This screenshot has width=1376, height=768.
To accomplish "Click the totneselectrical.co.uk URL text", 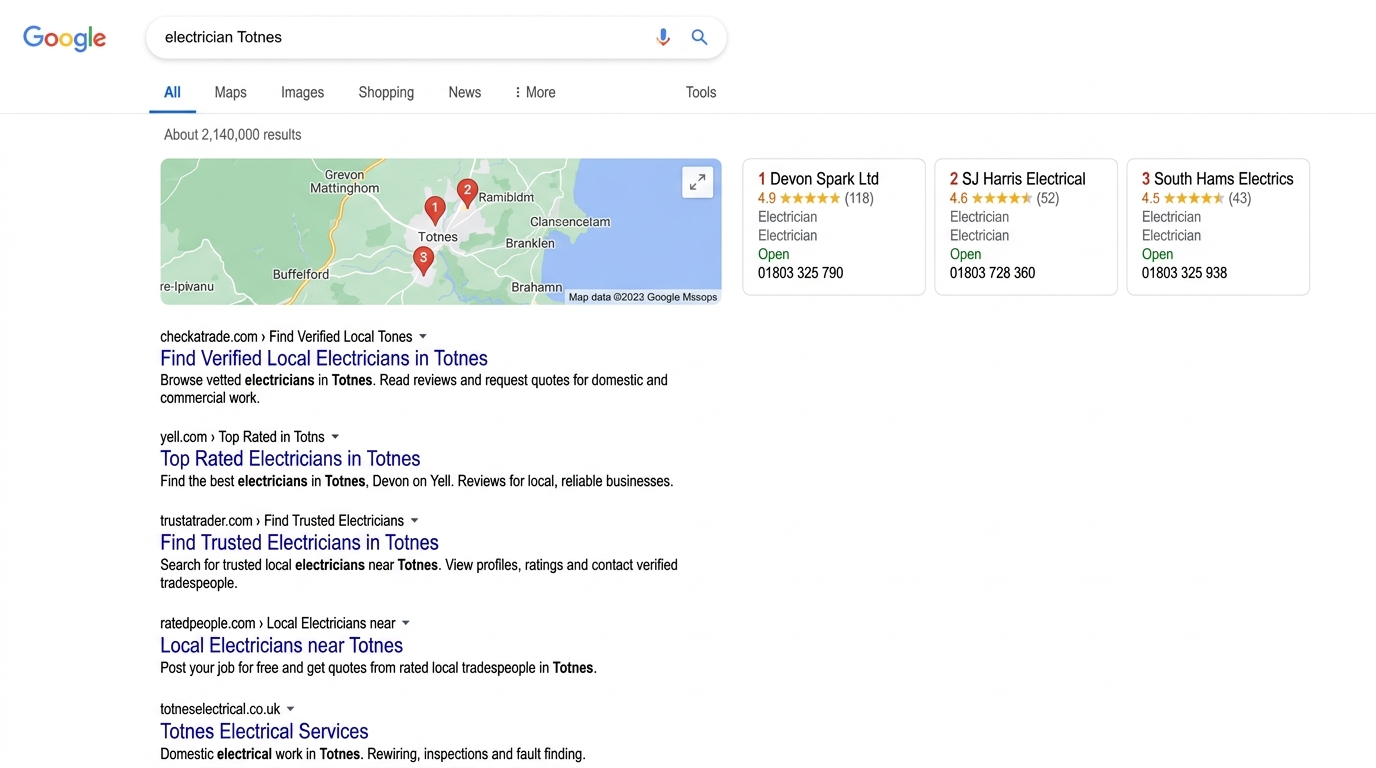I will (x=220, y=710).
